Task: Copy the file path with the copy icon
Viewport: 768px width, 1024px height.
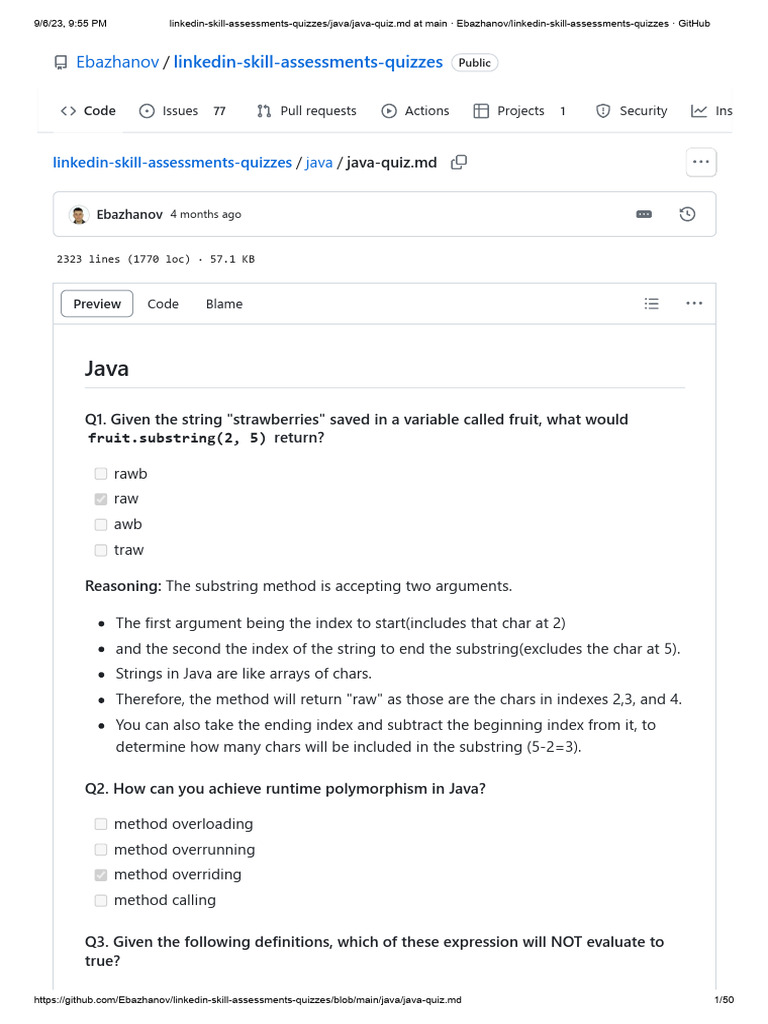Action: click(459, 162)
